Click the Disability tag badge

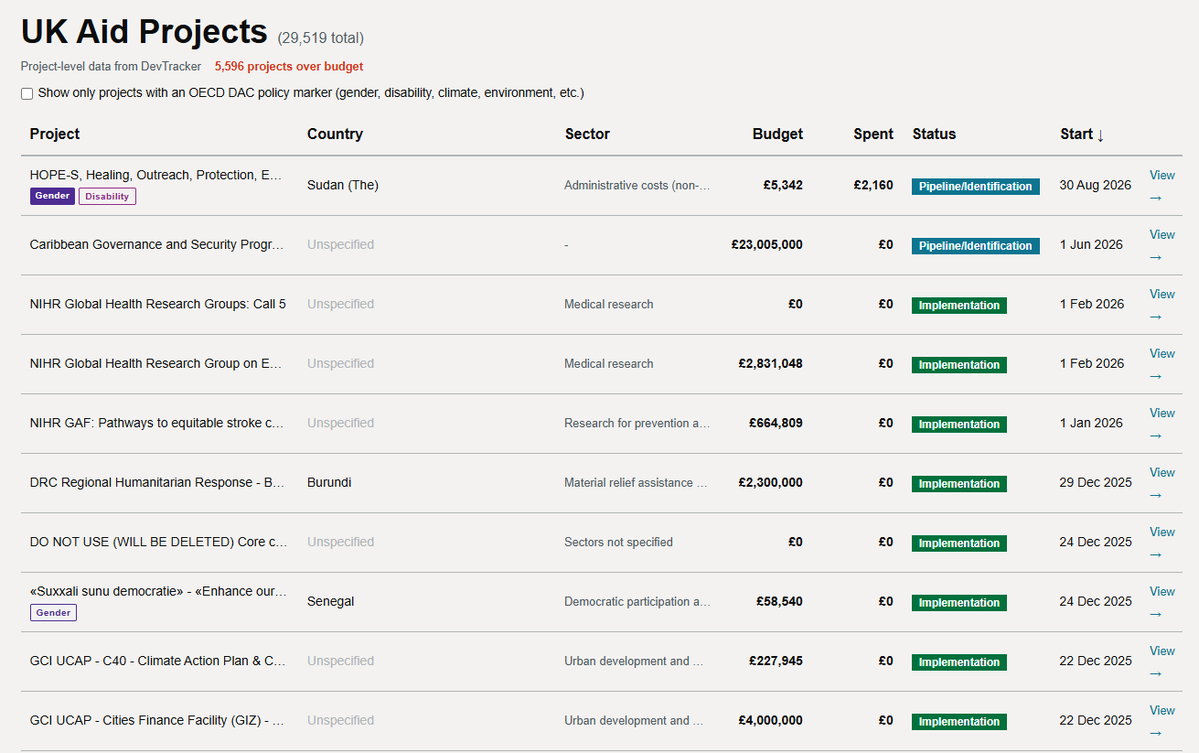107,196
